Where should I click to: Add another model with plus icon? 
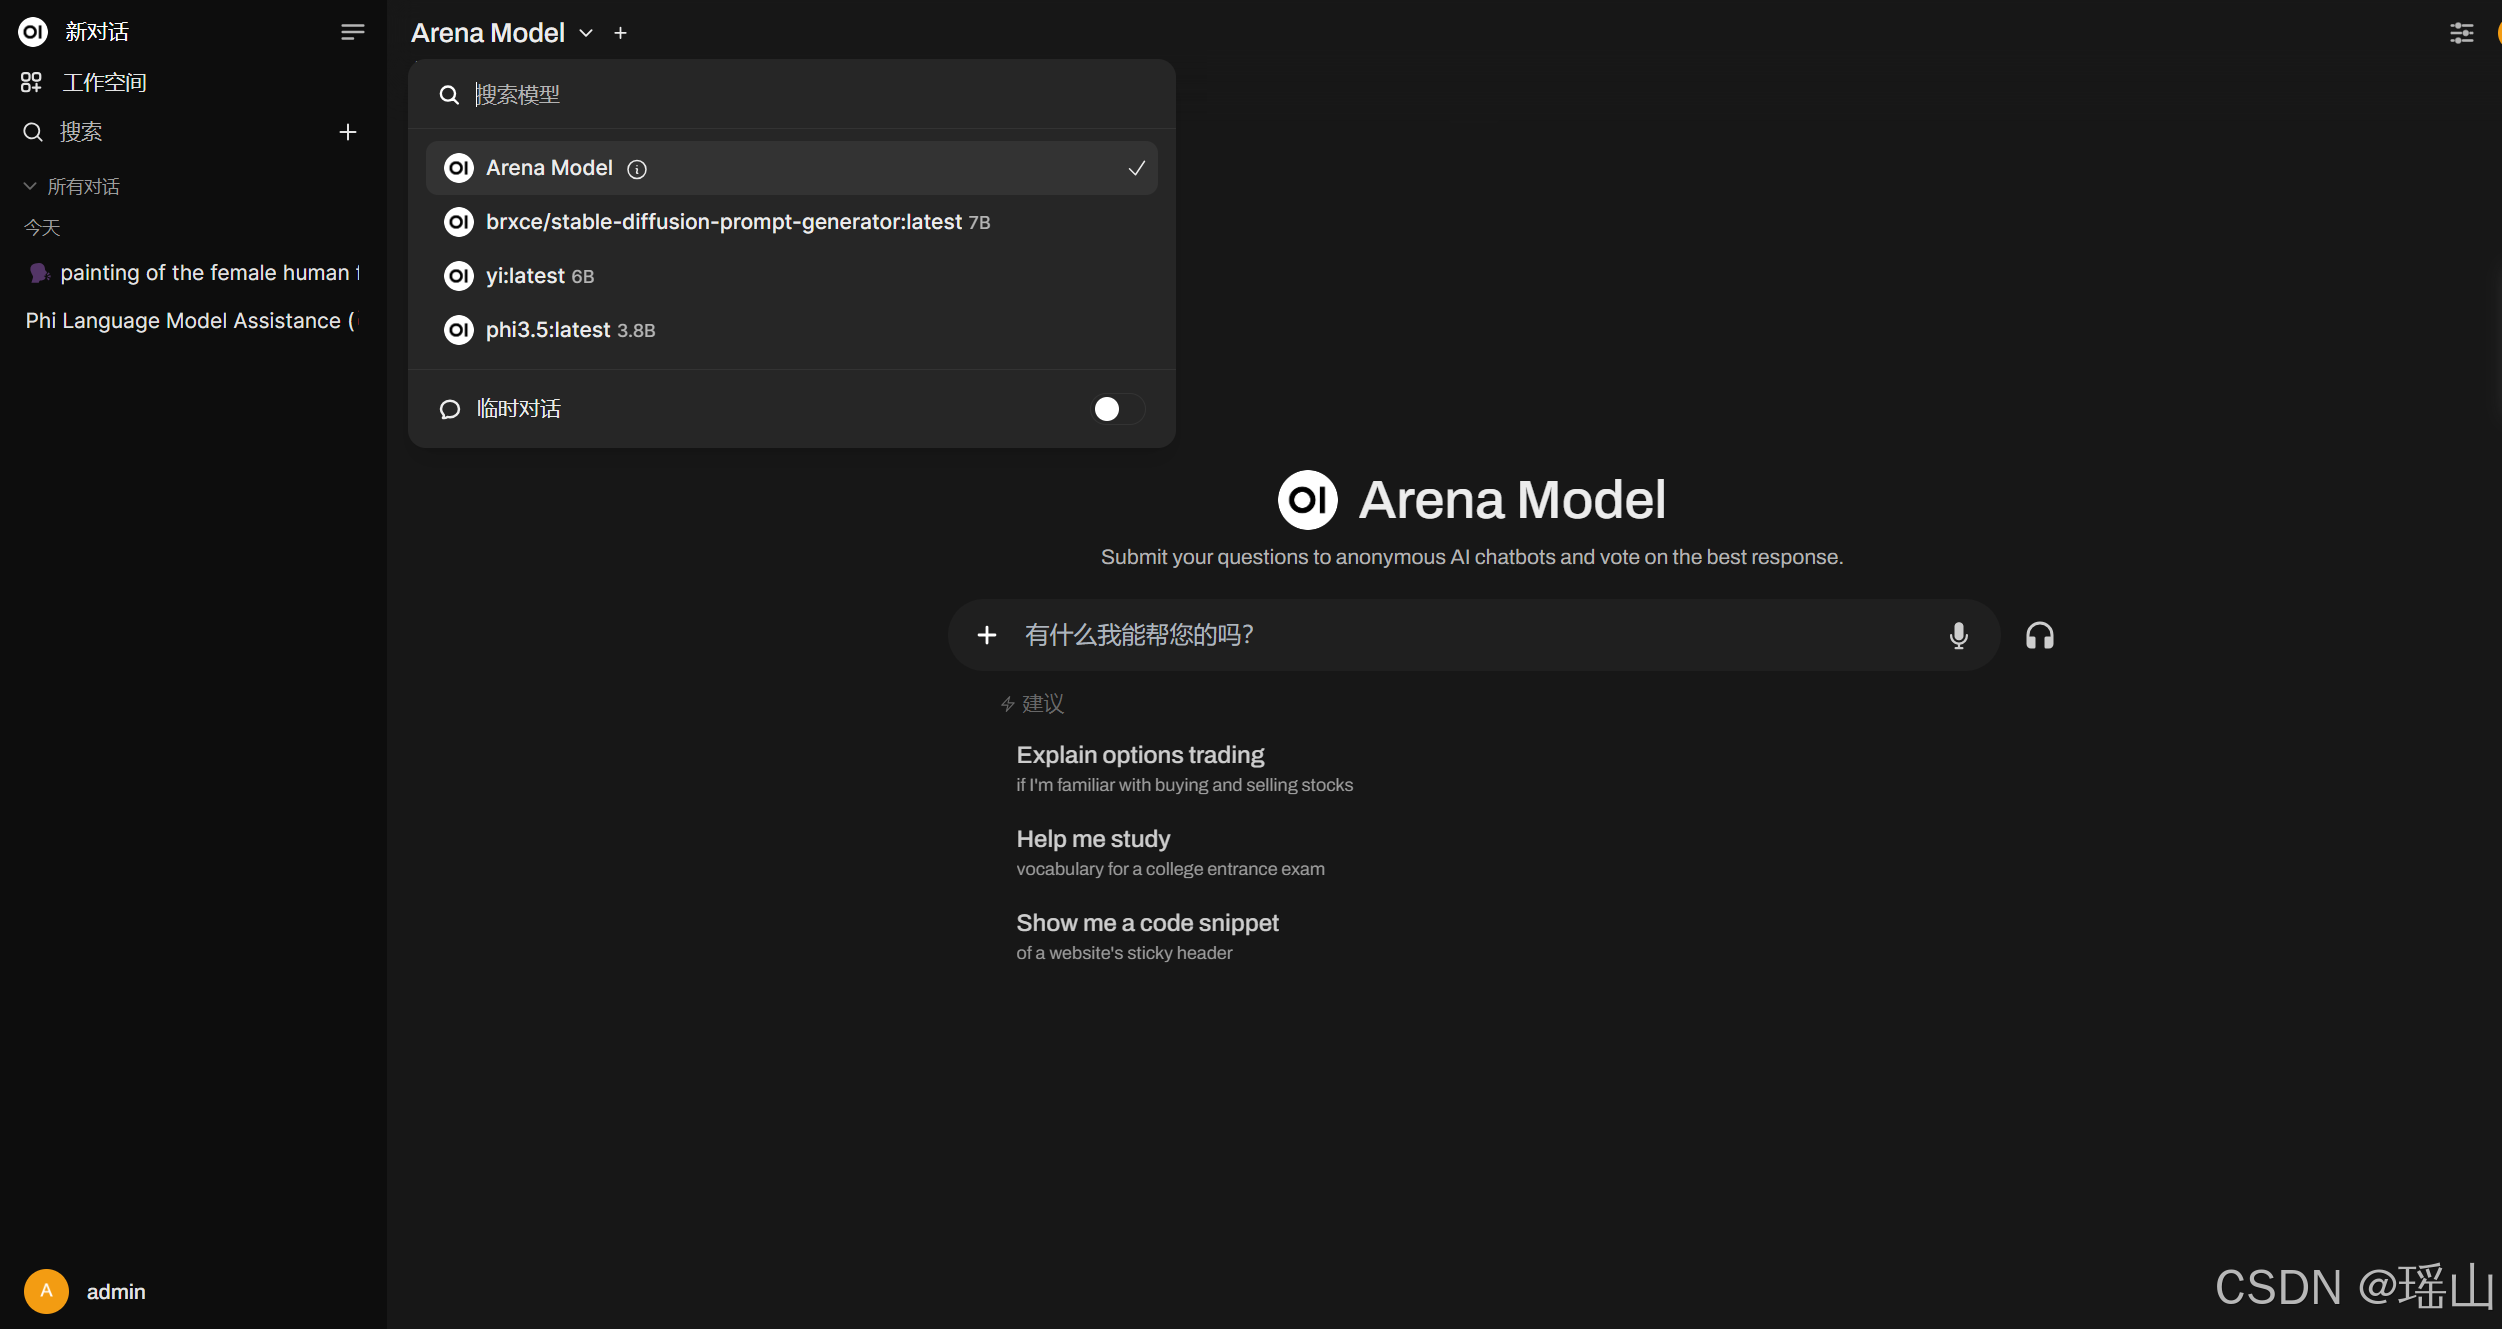tap(620, 33)
